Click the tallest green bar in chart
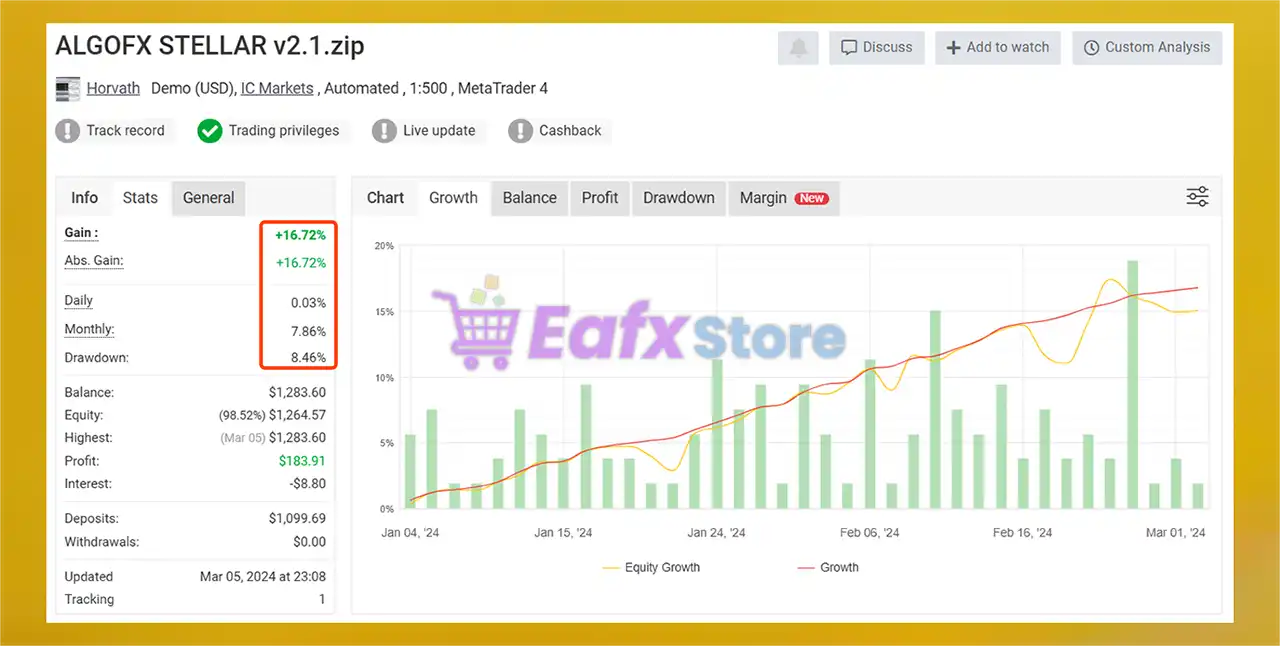The image size is (1280, 646). [x=1132, y=385]
